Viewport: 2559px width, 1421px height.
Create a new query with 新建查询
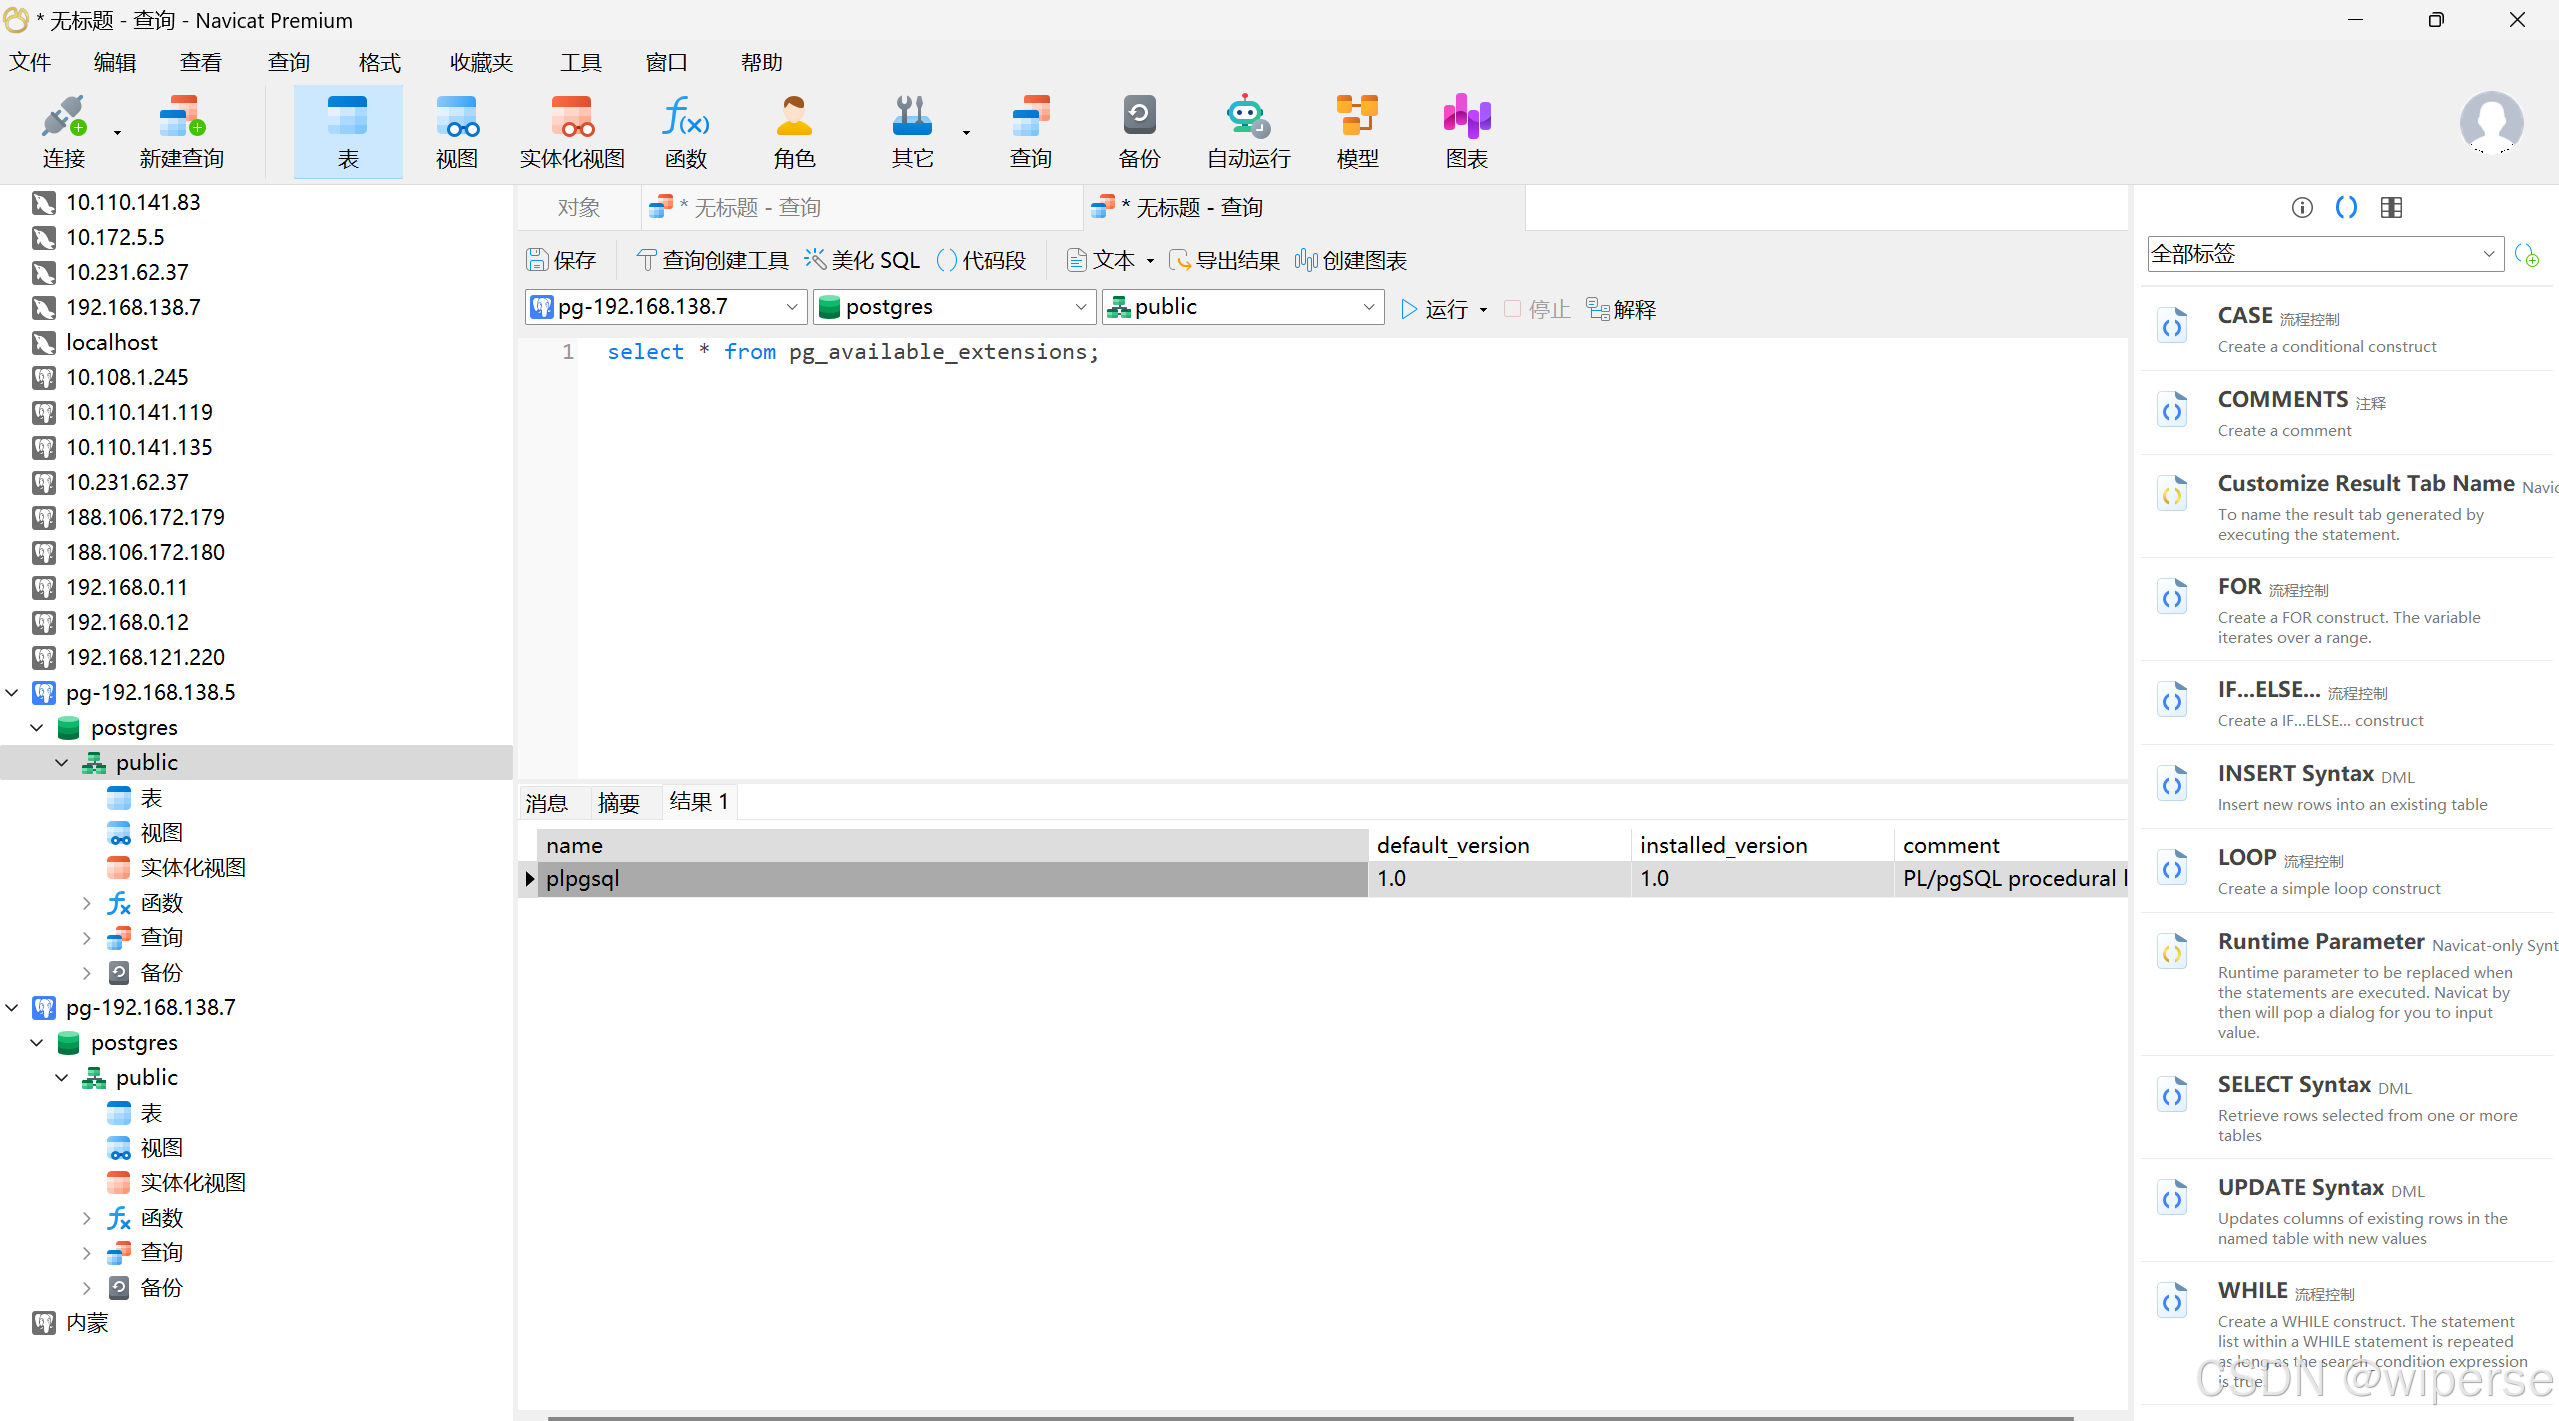pyautogui.click(x=179, y=130)
